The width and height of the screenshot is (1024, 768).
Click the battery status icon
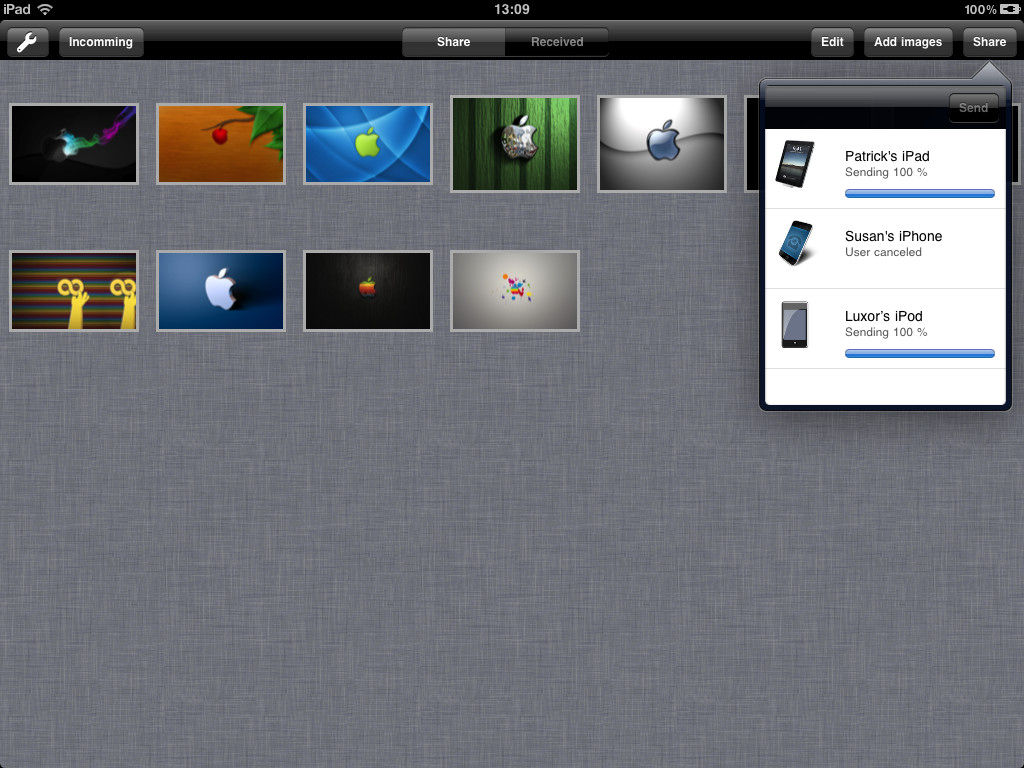1010,9
